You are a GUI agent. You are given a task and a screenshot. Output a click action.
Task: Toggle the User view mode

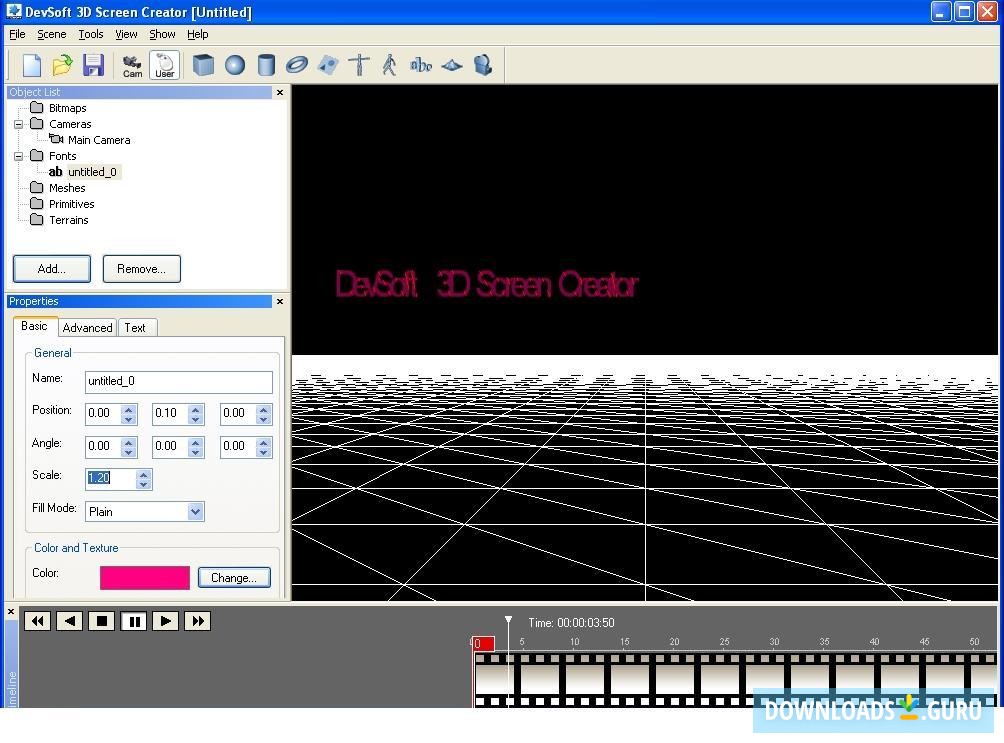(x=164, y=65)
